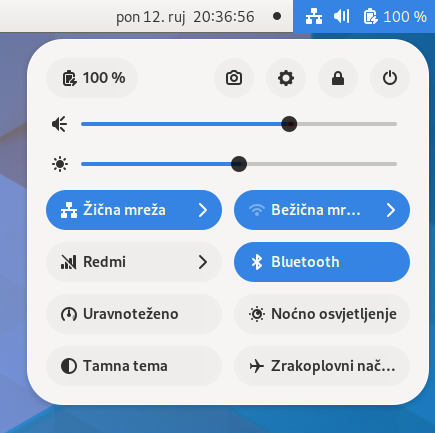Open the power off menu
The height and width of the screenshot is (433, 435).
click(x=390, y=78)
